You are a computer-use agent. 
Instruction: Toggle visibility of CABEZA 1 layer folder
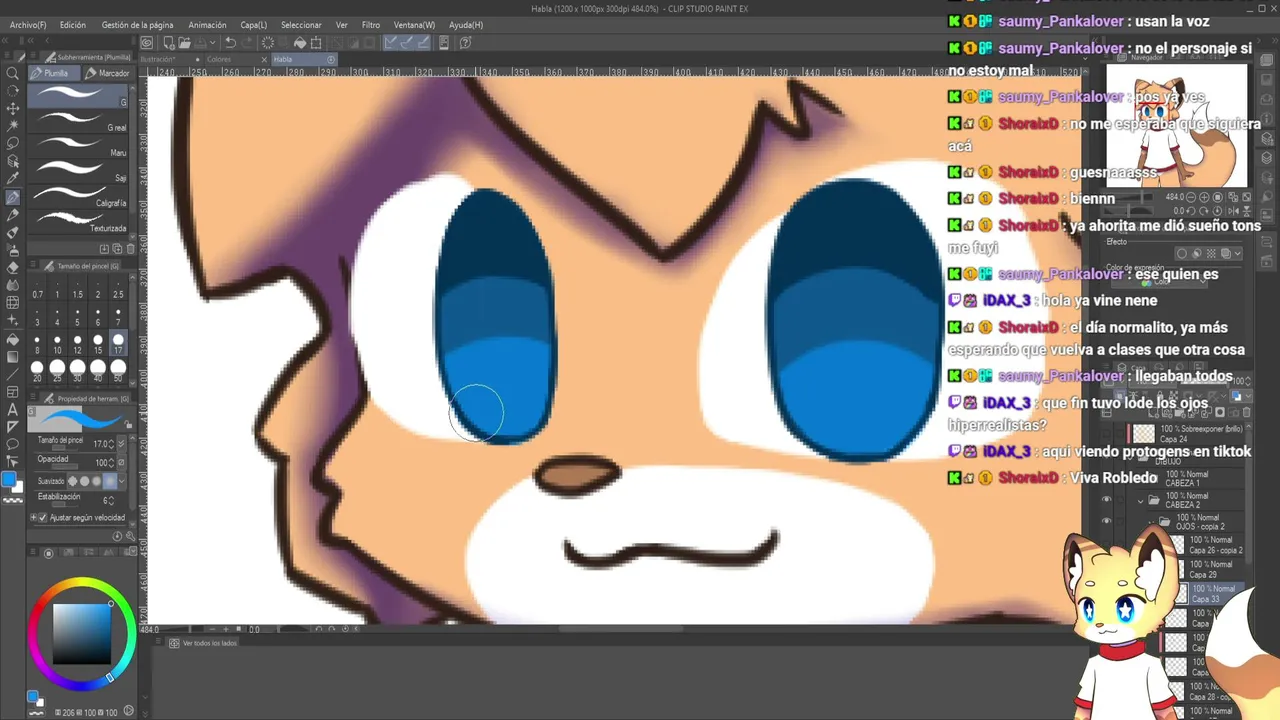click(x=1106, y=478)
